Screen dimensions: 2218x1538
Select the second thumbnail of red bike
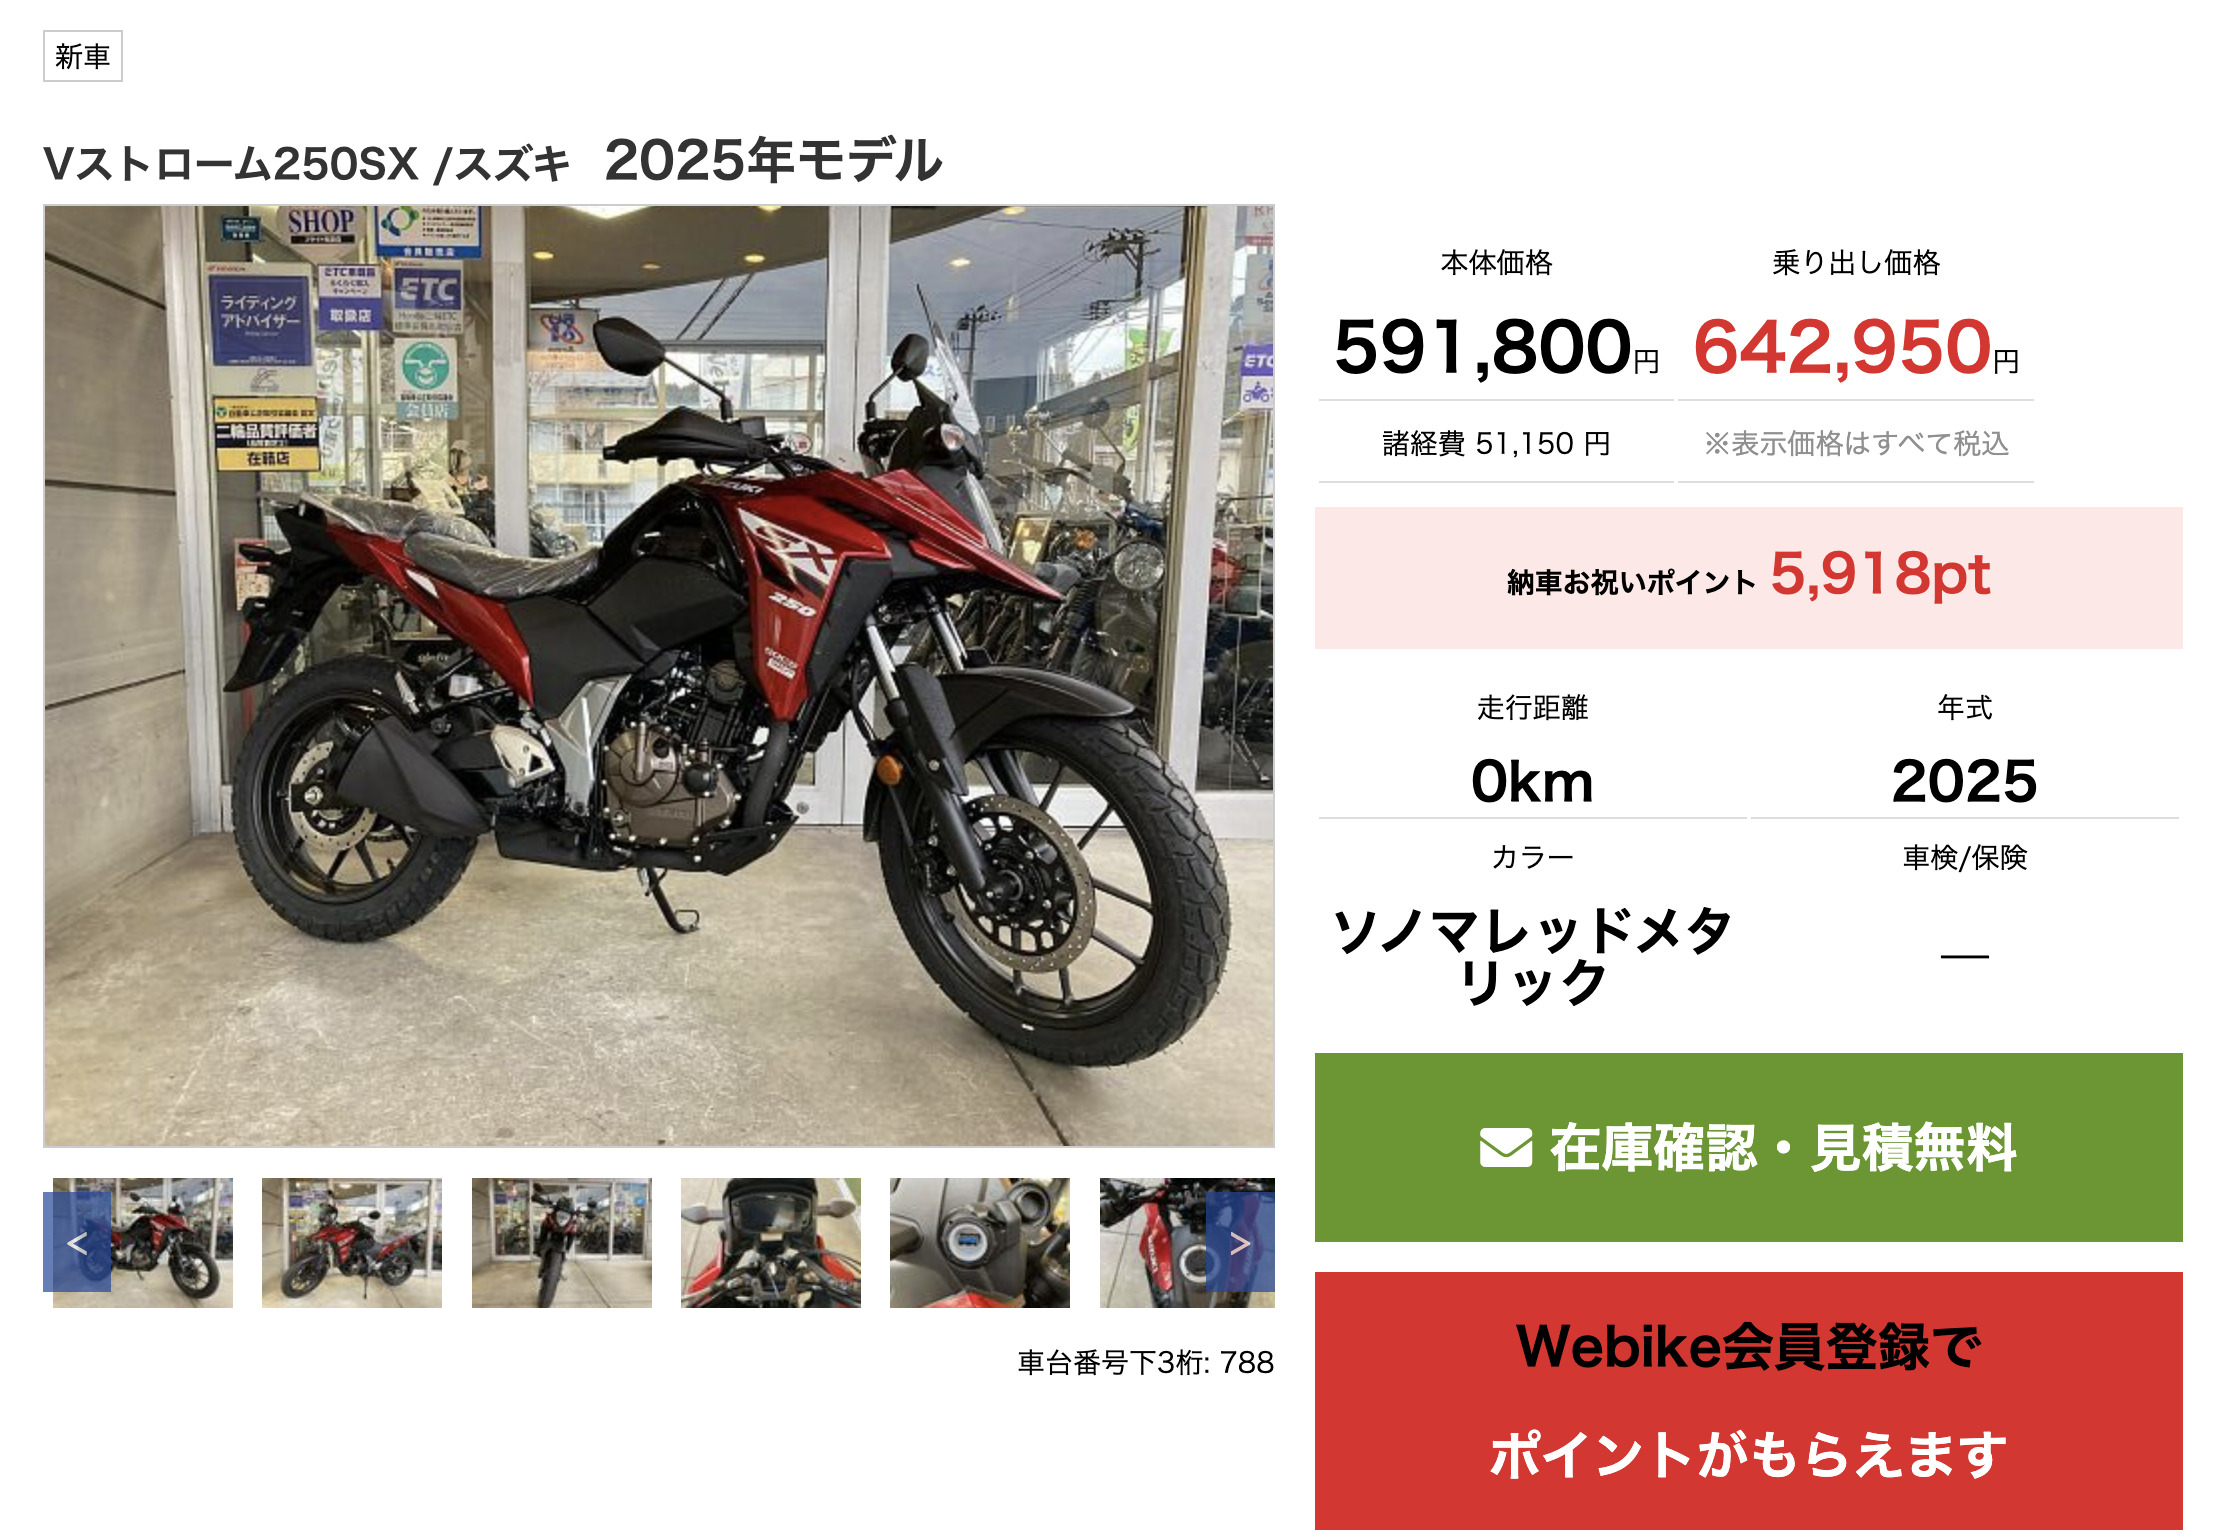(x=352, y=1242)
